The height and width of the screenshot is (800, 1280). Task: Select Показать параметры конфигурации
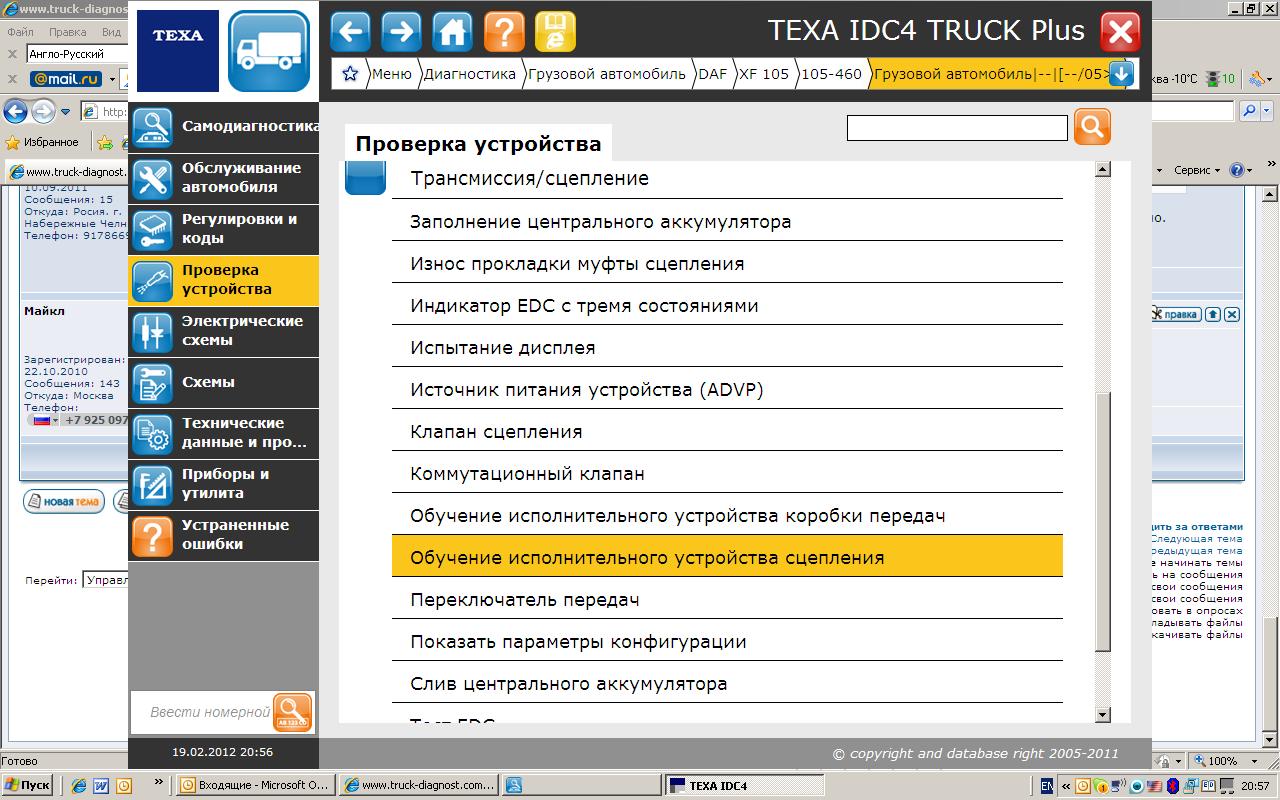pos(727,641)
